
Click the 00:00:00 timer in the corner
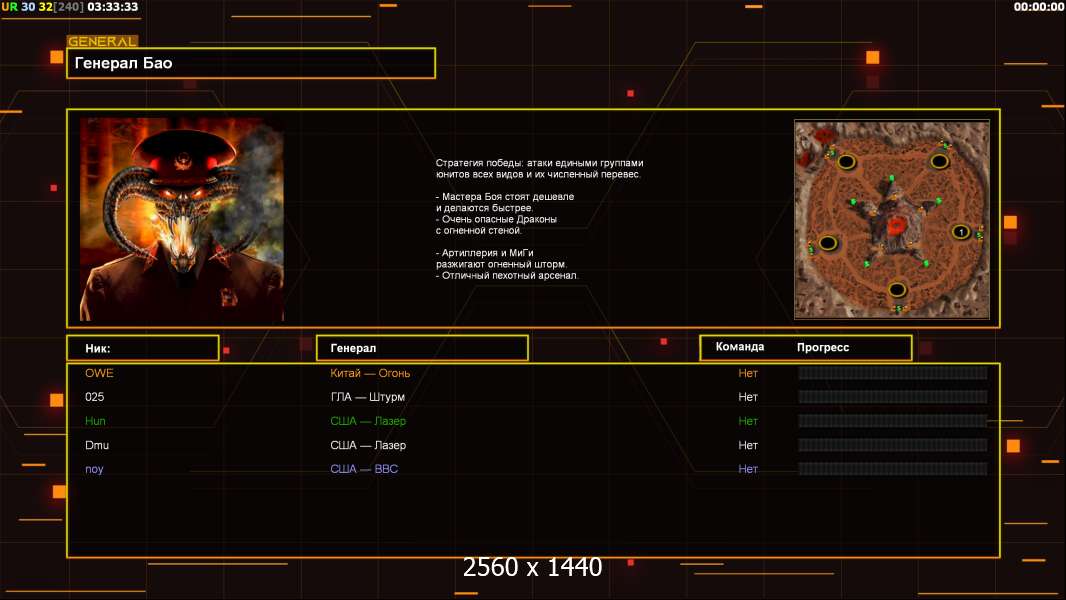1038,7
